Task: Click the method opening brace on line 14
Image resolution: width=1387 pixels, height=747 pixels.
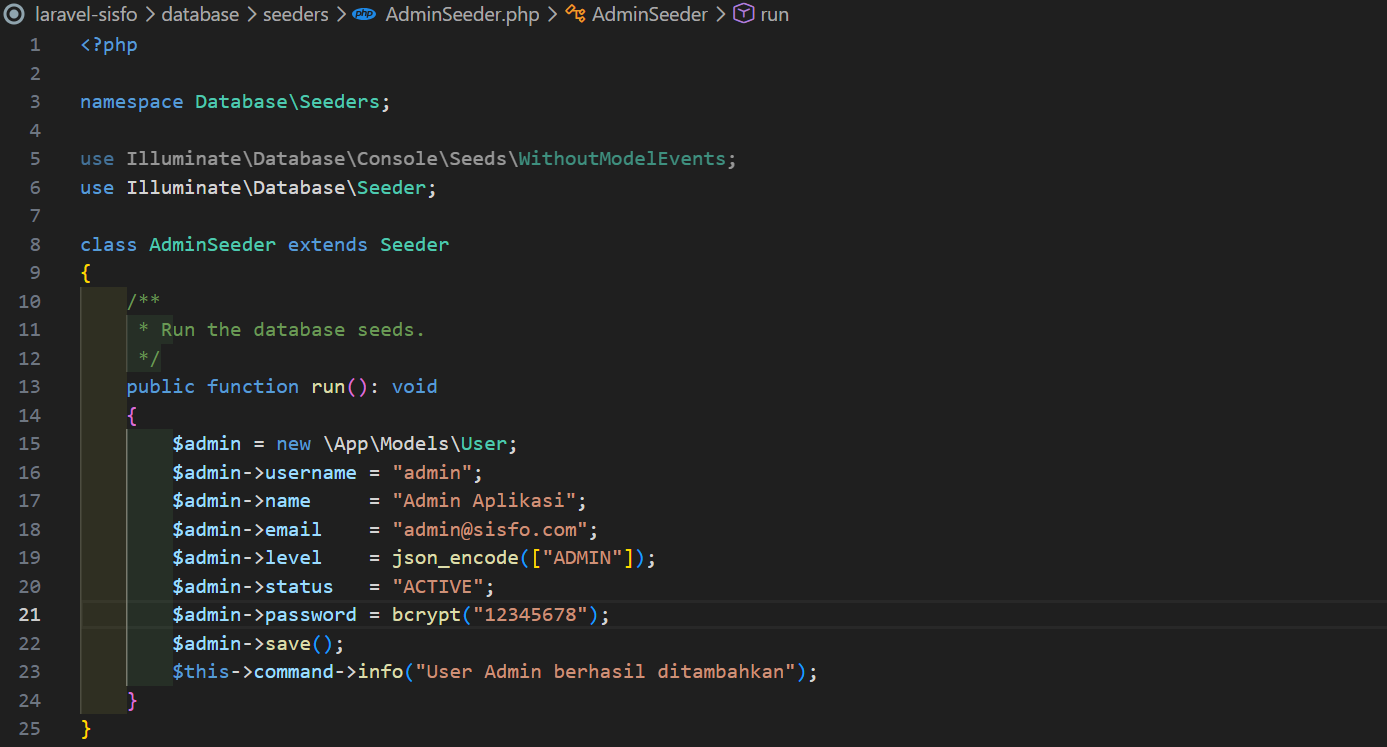Action: [132, 415]
